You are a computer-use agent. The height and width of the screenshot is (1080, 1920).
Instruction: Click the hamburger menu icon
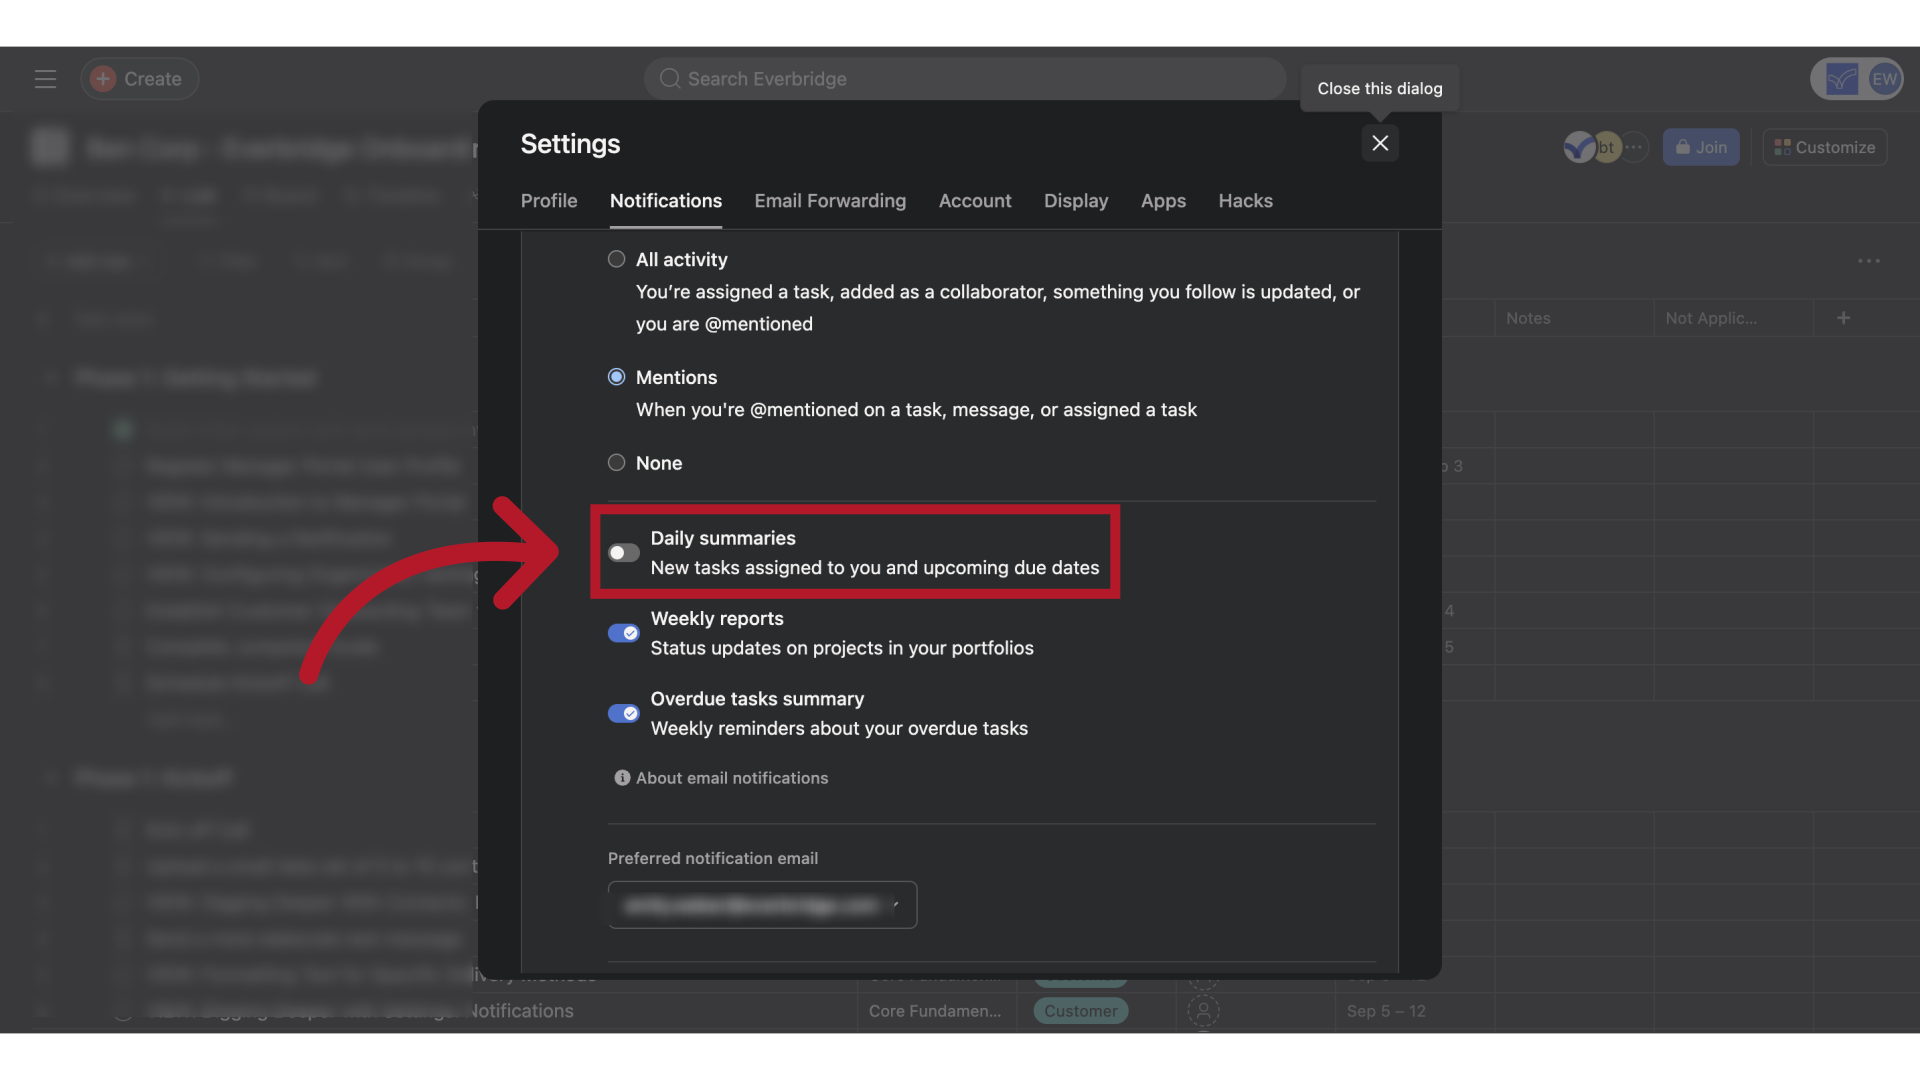coord(45,79)
